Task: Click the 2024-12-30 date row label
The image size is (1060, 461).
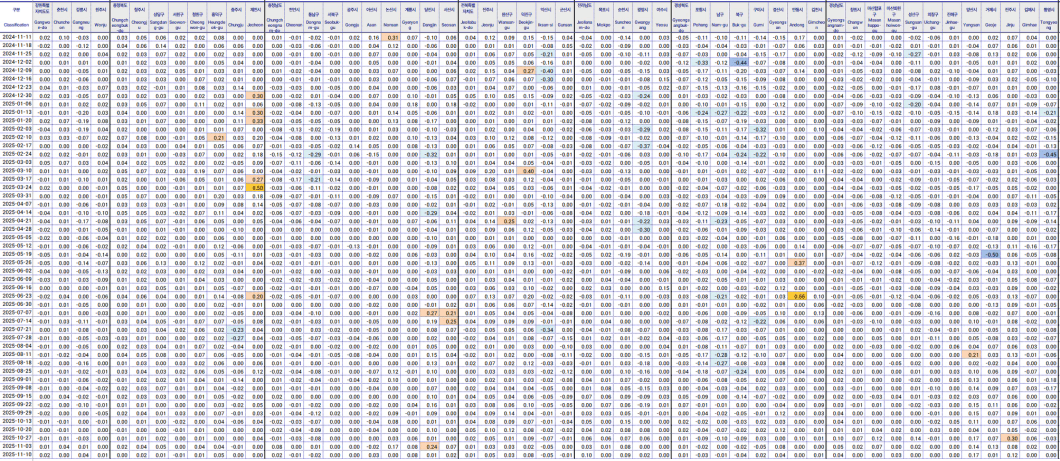Action: click(x=17, y=95)
